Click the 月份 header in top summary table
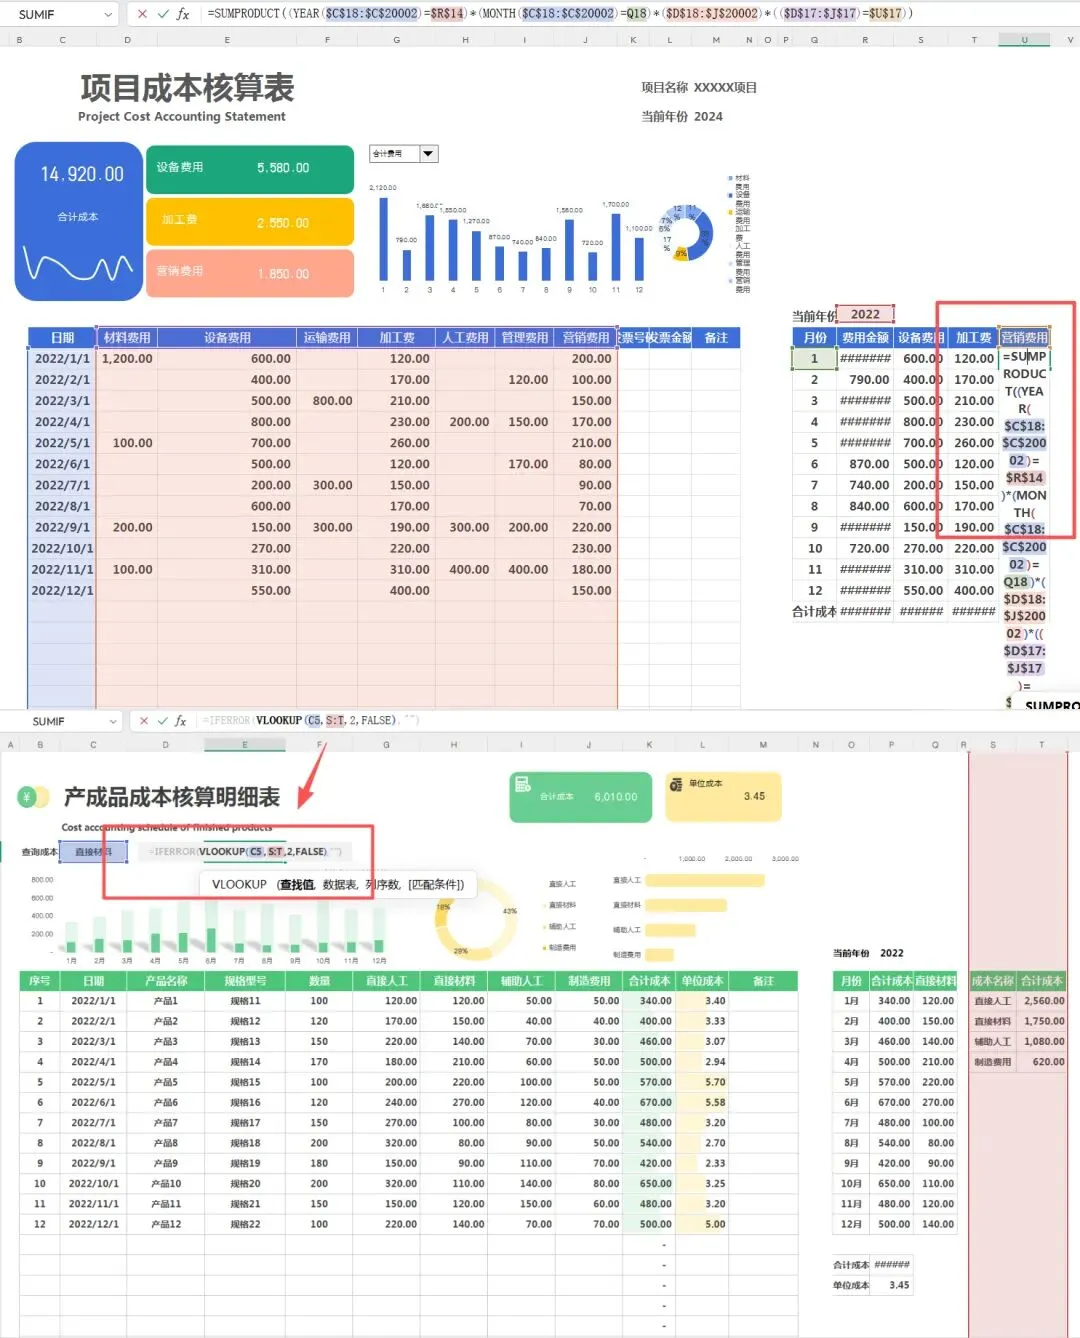This screenshot has width=1080, height=1338. (815, 338)
